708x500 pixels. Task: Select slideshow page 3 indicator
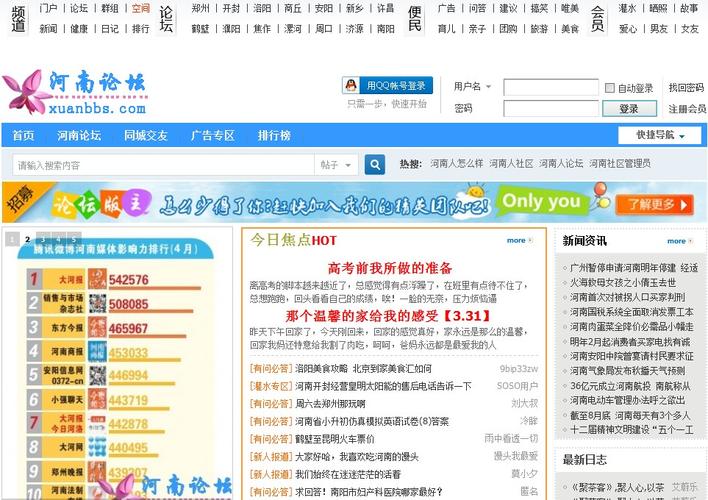(x=43, y=239)
